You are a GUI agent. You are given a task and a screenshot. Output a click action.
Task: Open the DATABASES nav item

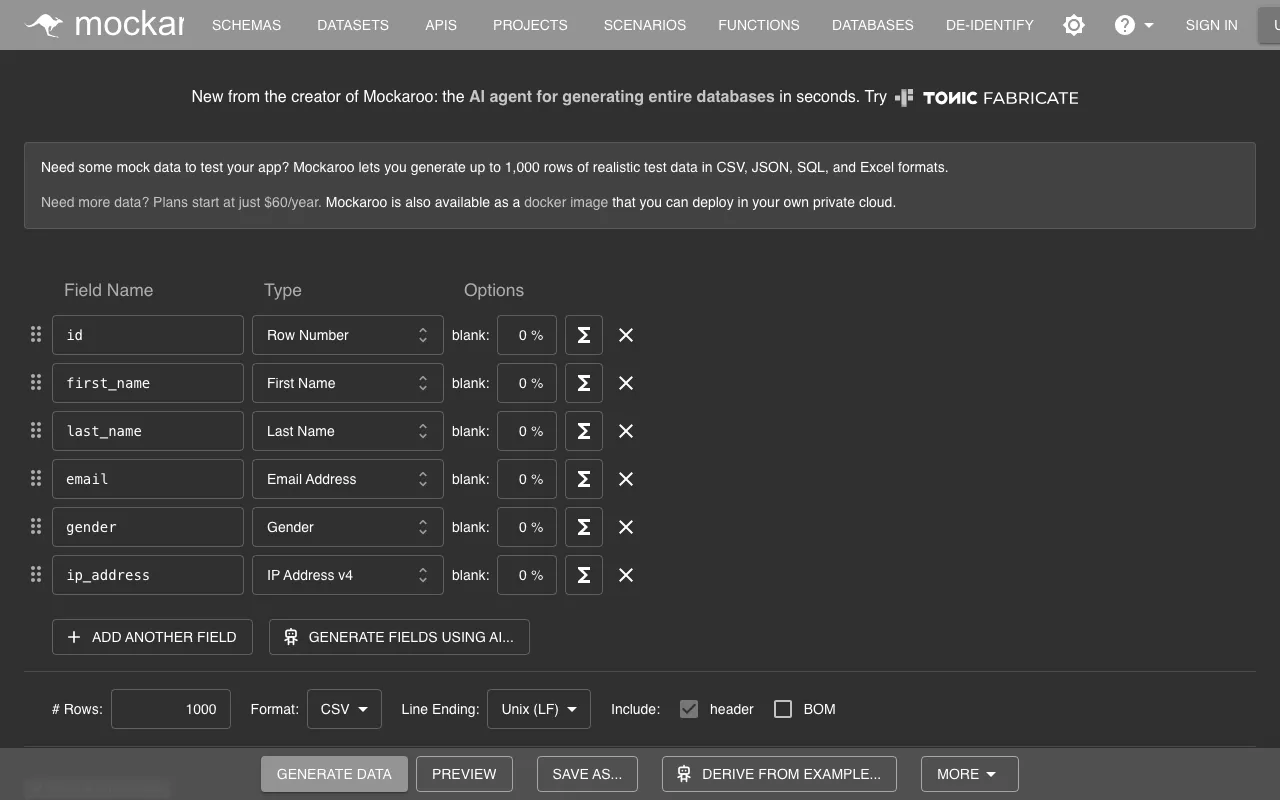click(873, 25)
